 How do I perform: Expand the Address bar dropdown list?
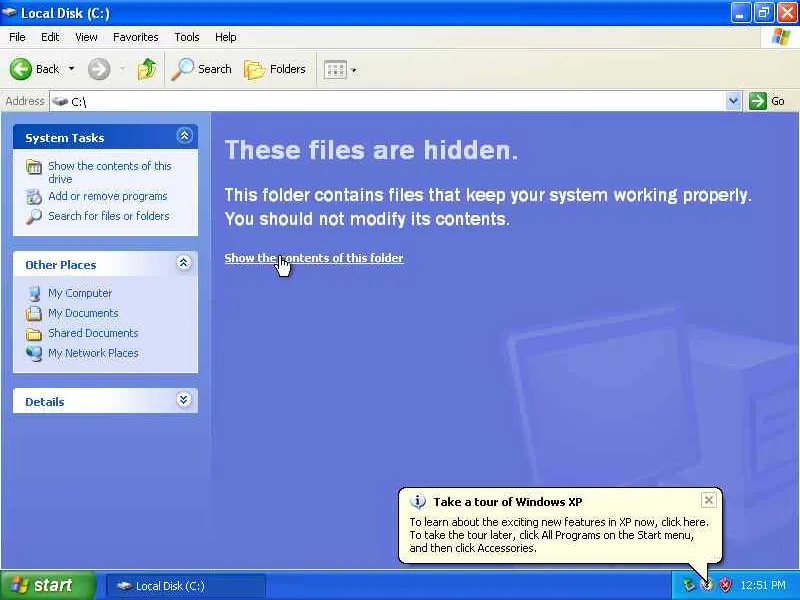(733, 101)
